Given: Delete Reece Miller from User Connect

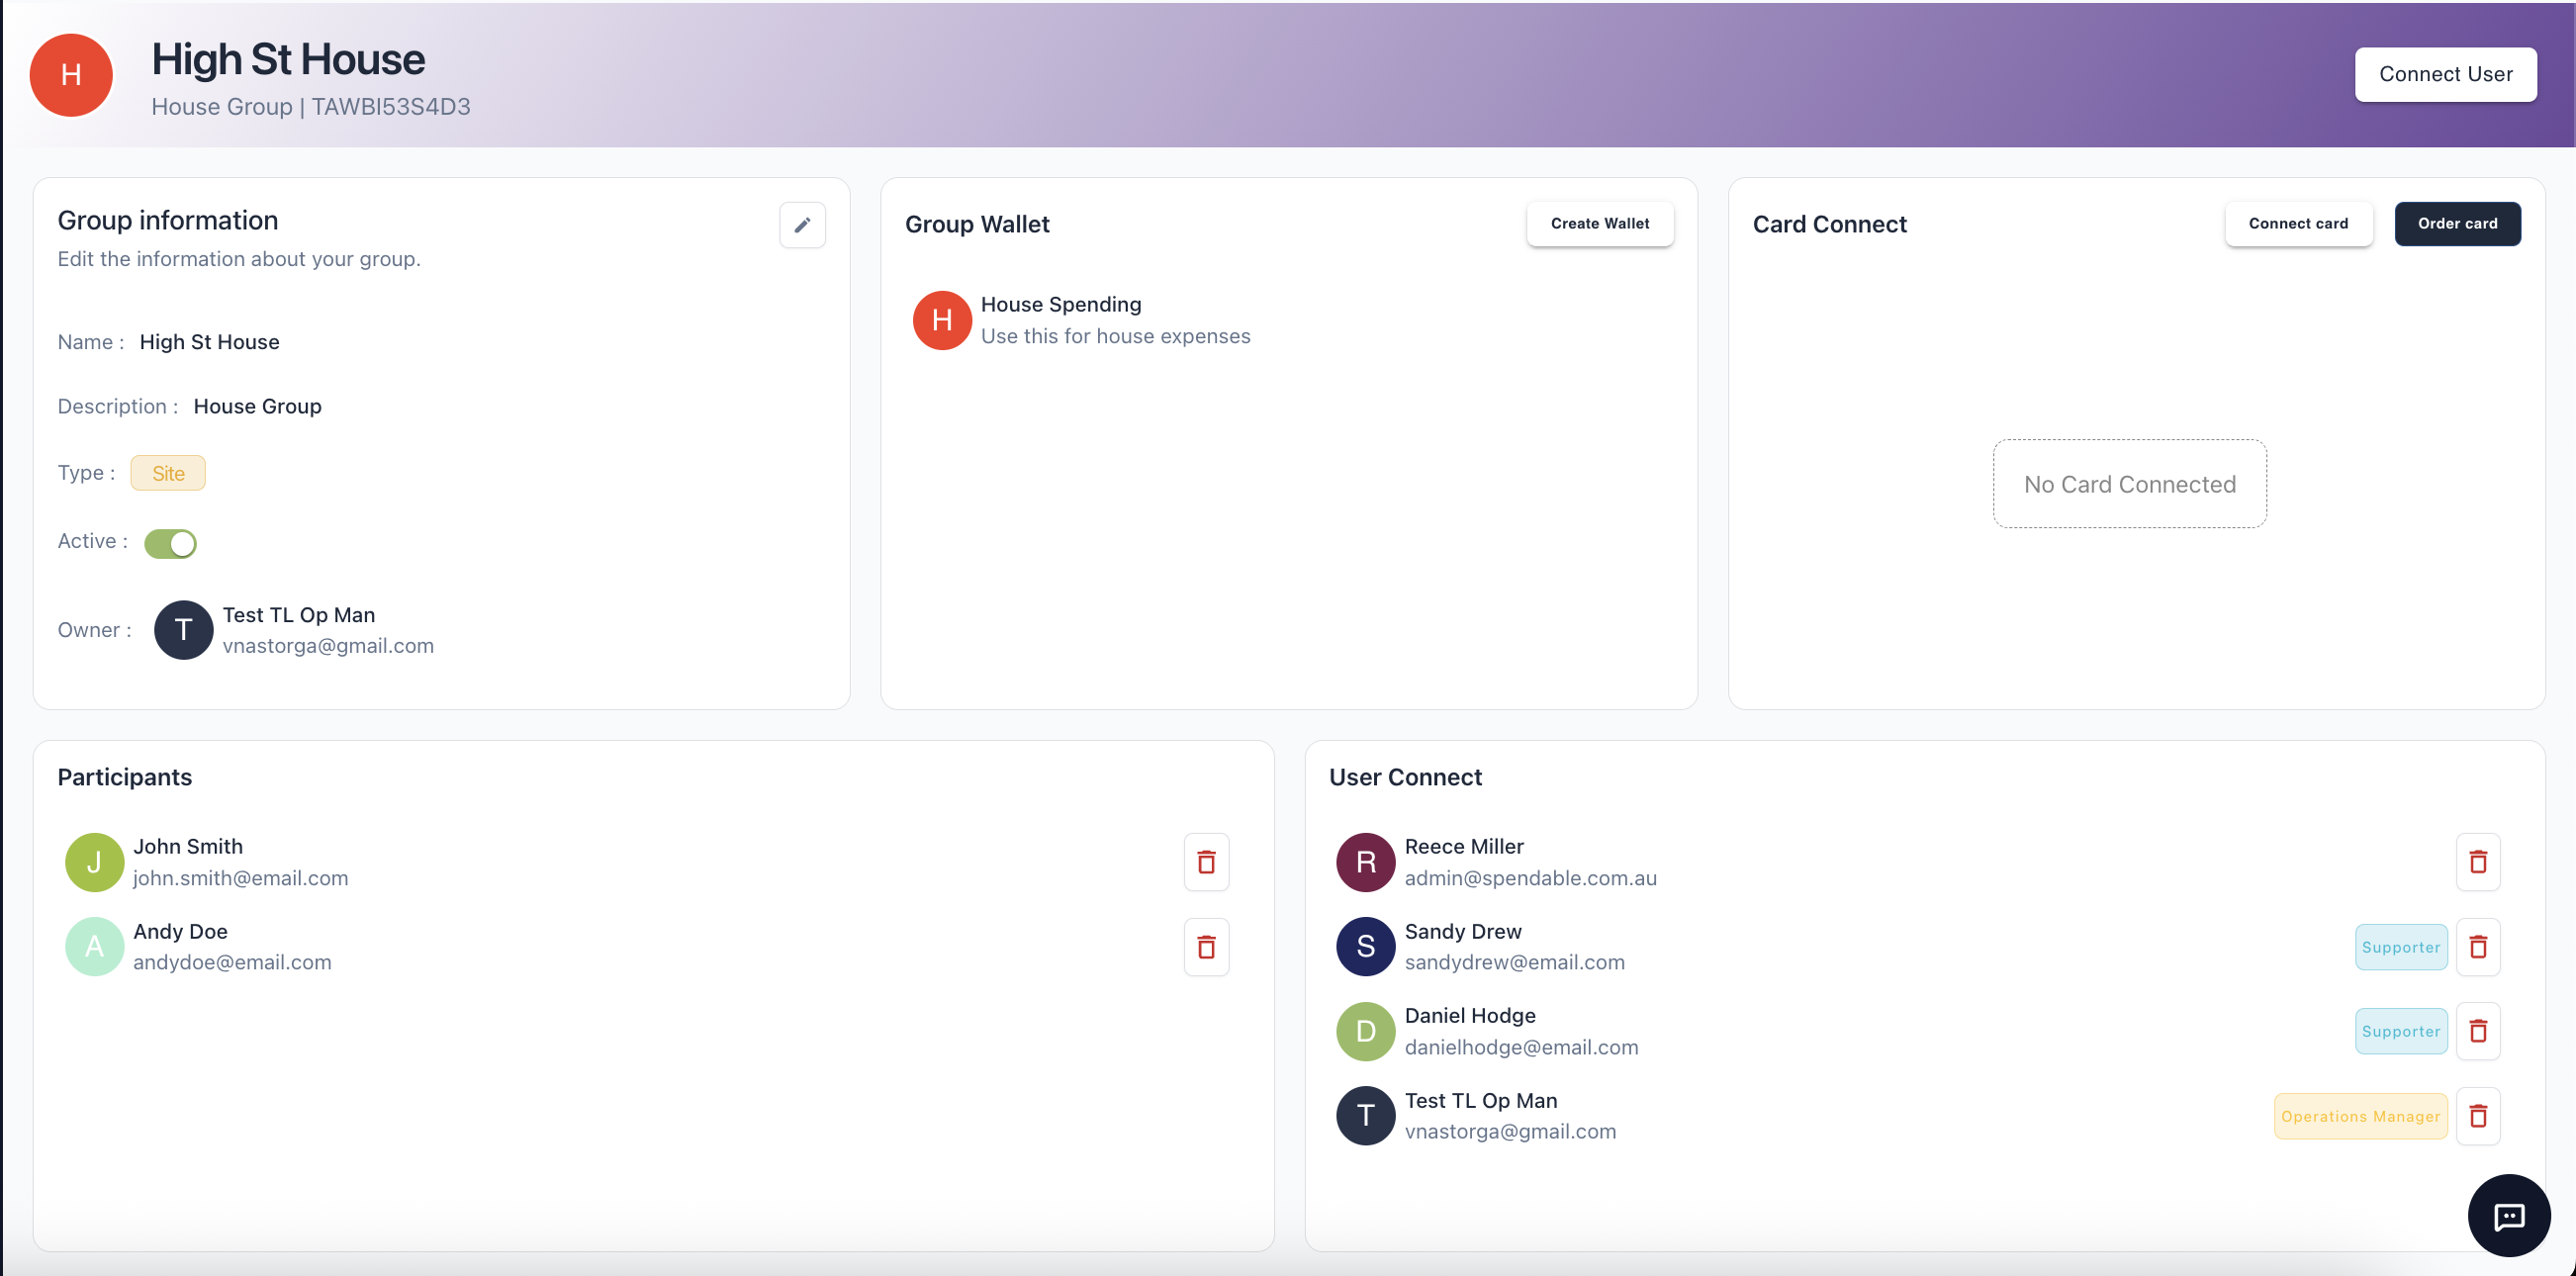Looking at the screenshot, I should [2477, 862].
